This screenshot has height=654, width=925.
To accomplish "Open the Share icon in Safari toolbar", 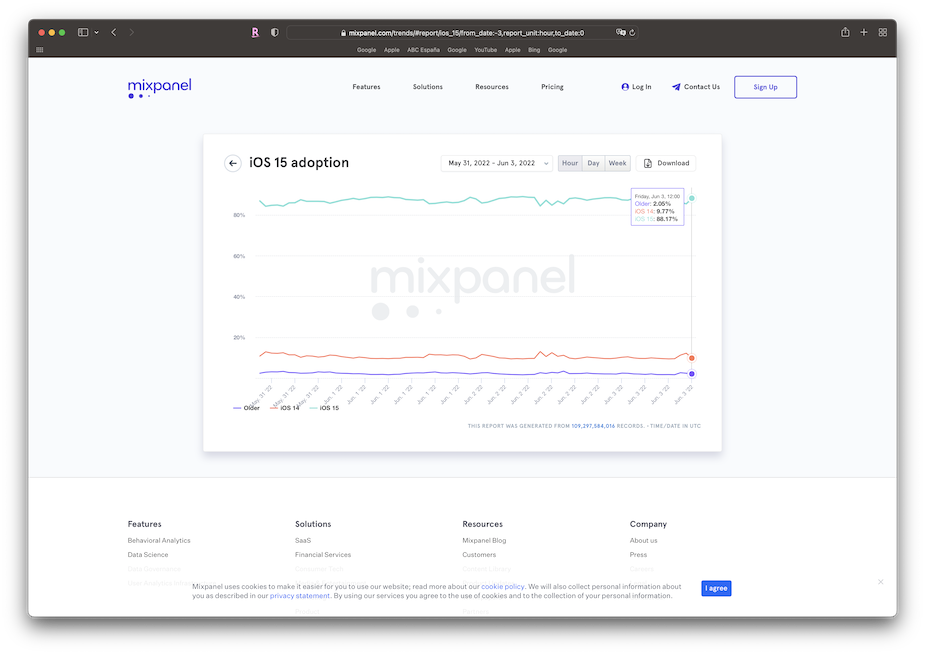I will (x=845, y=32).
